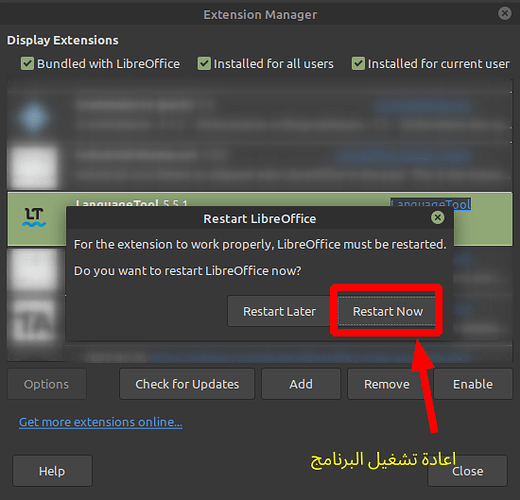Click the LanguageTool LT icon
The height and width of the screenshot is (500, 520).
34,217
